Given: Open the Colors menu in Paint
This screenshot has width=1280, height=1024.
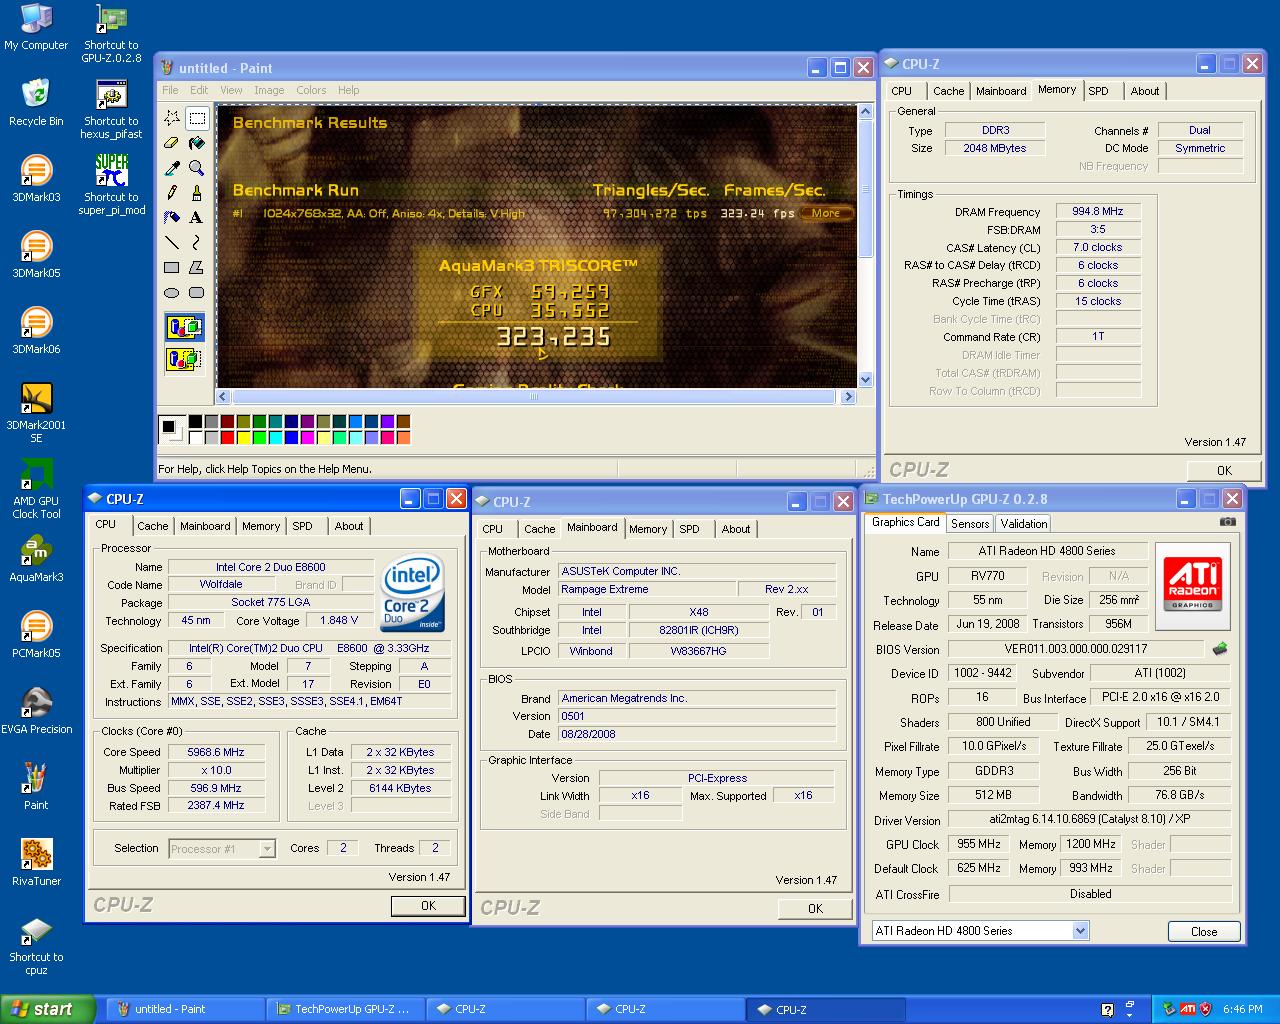Looking at the screenshot, I should (311, 90).
